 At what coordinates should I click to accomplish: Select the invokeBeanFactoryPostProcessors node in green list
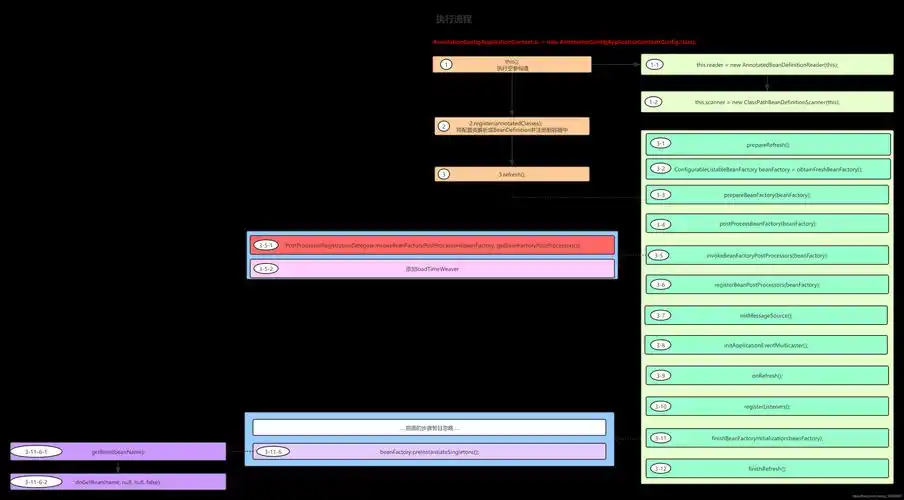click(766, 256)
